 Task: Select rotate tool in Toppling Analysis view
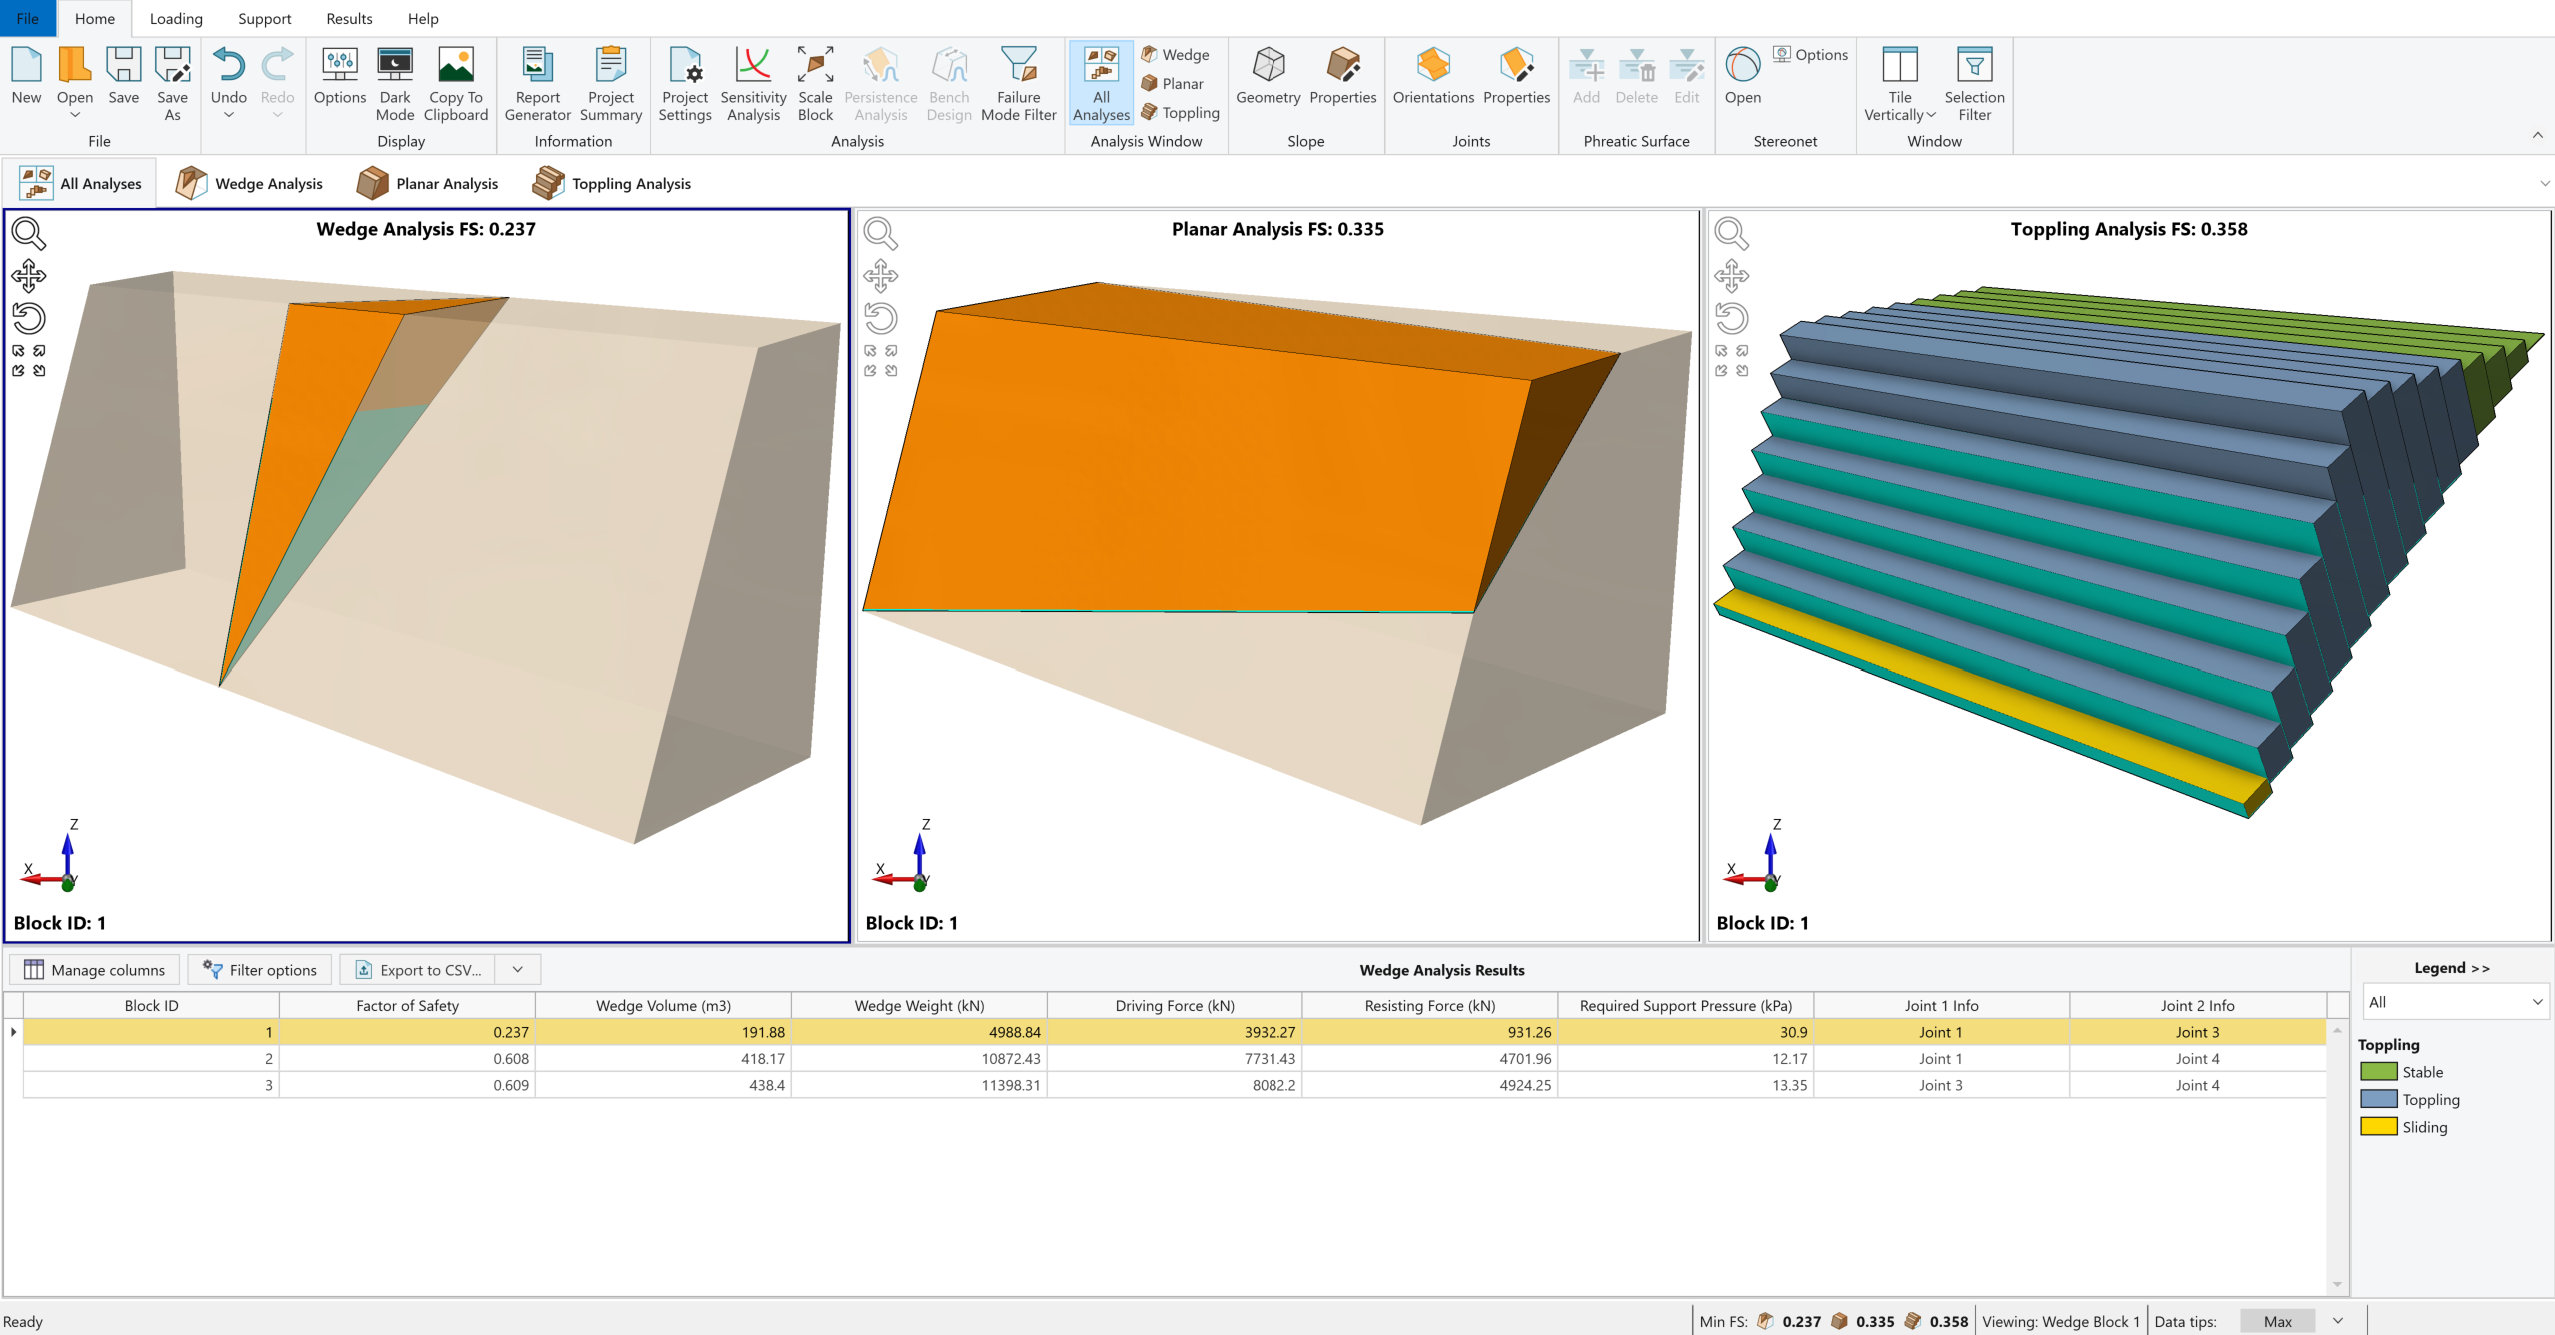pos(1731,318)
